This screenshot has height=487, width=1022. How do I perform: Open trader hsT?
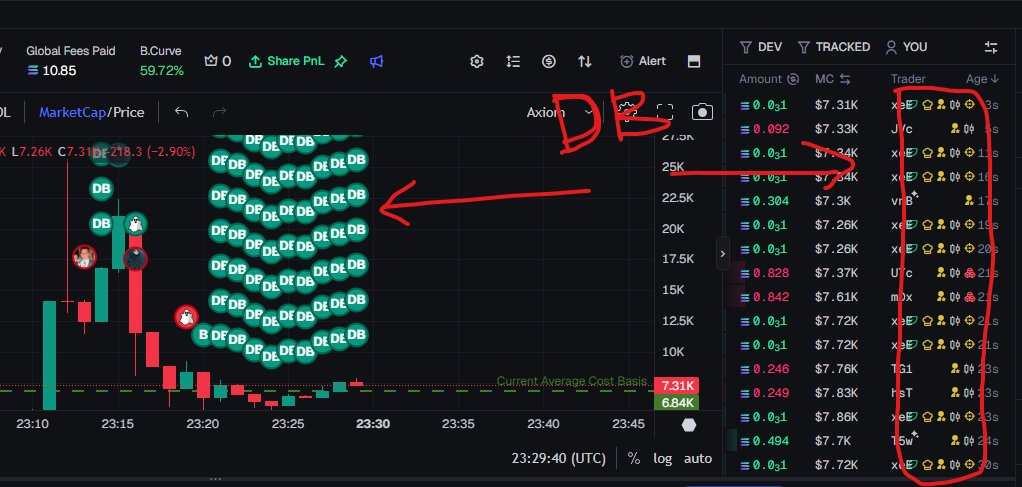coord(901,392)
